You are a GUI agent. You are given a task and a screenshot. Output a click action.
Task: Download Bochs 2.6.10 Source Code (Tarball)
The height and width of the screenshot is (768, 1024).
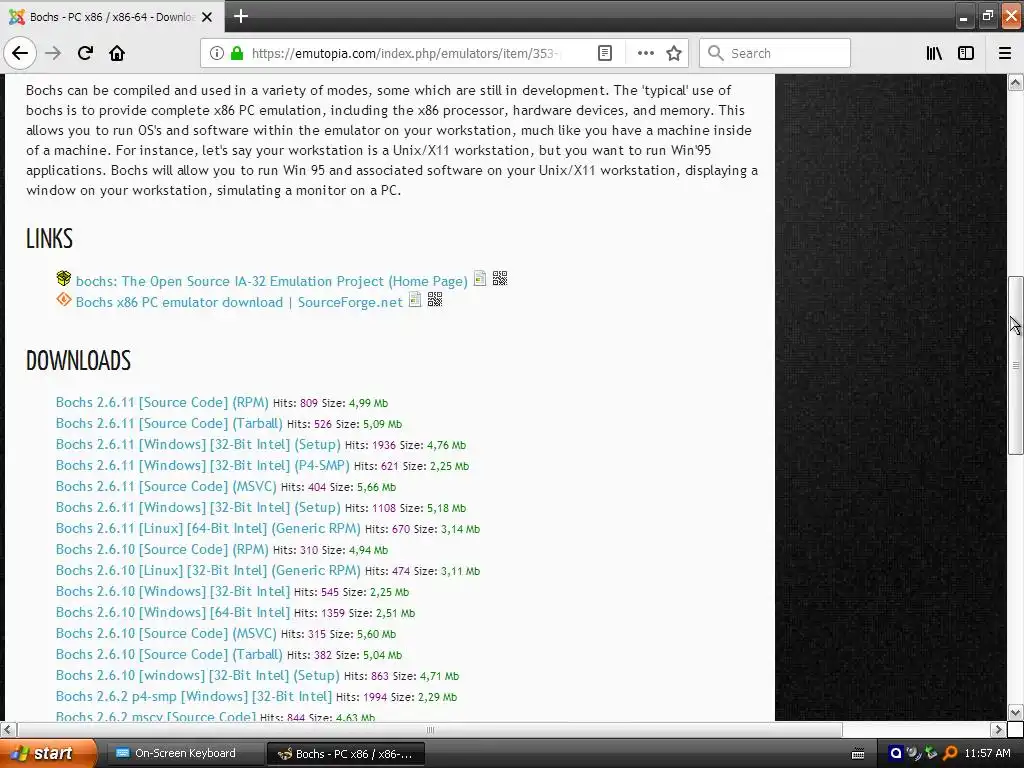pos(169,654)
